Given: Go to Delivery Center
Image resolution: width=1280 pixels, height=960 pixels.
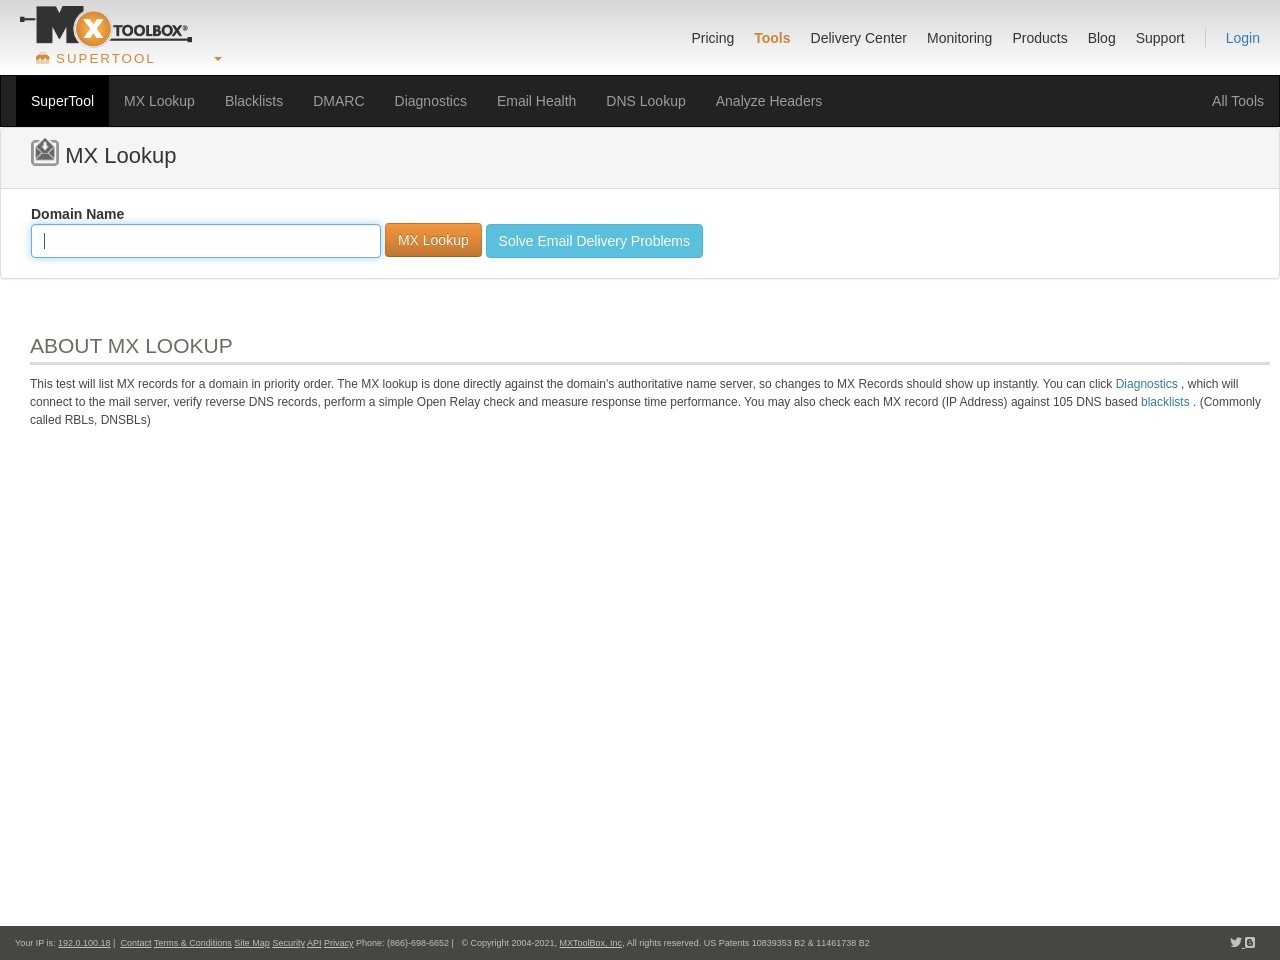Looking at the screenshot, I should (x=858, y=38).
